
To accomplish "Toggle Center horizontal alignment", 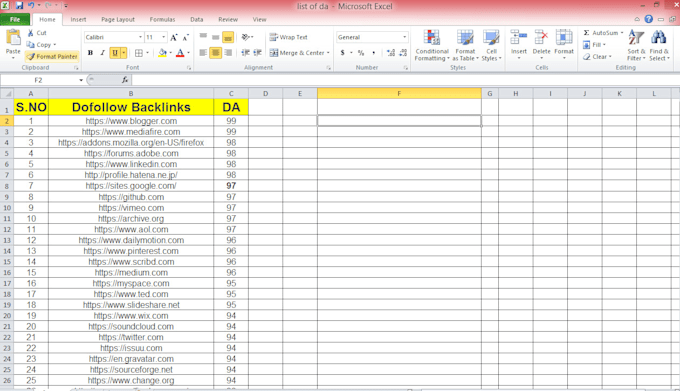I will pos(216,53).
